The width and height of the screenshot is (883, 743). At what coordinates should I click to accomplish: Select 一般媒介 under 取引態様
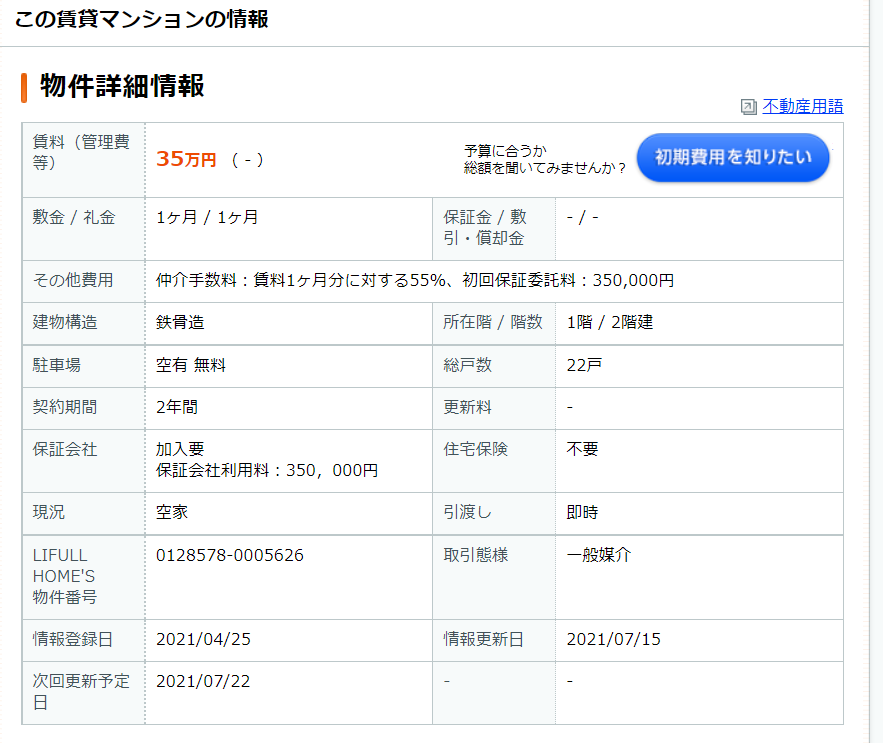tap(598, 555)
